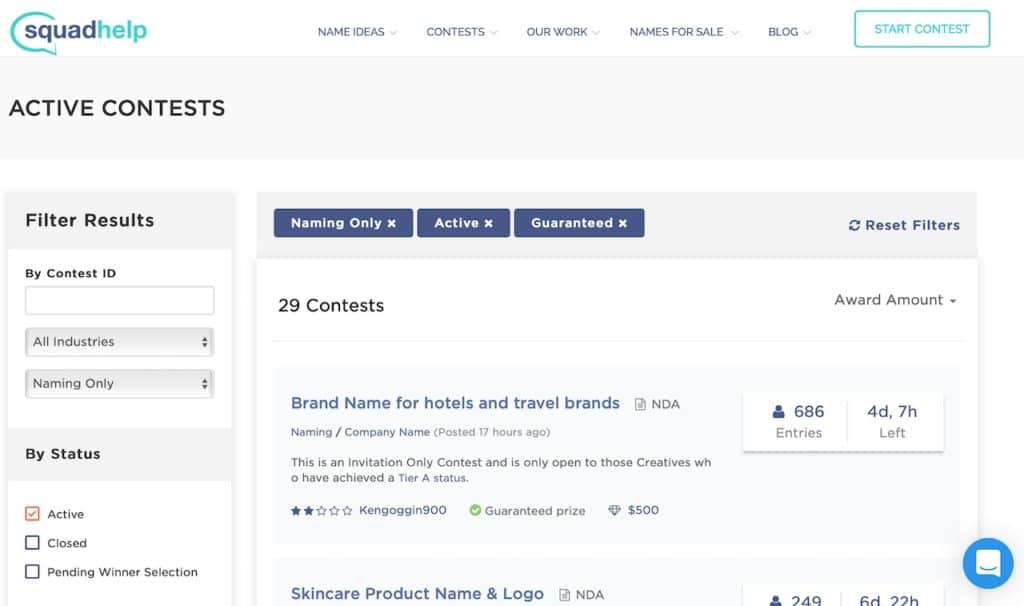
Task: Click the Filter Results heading
Action: click(x=90, y=220)
